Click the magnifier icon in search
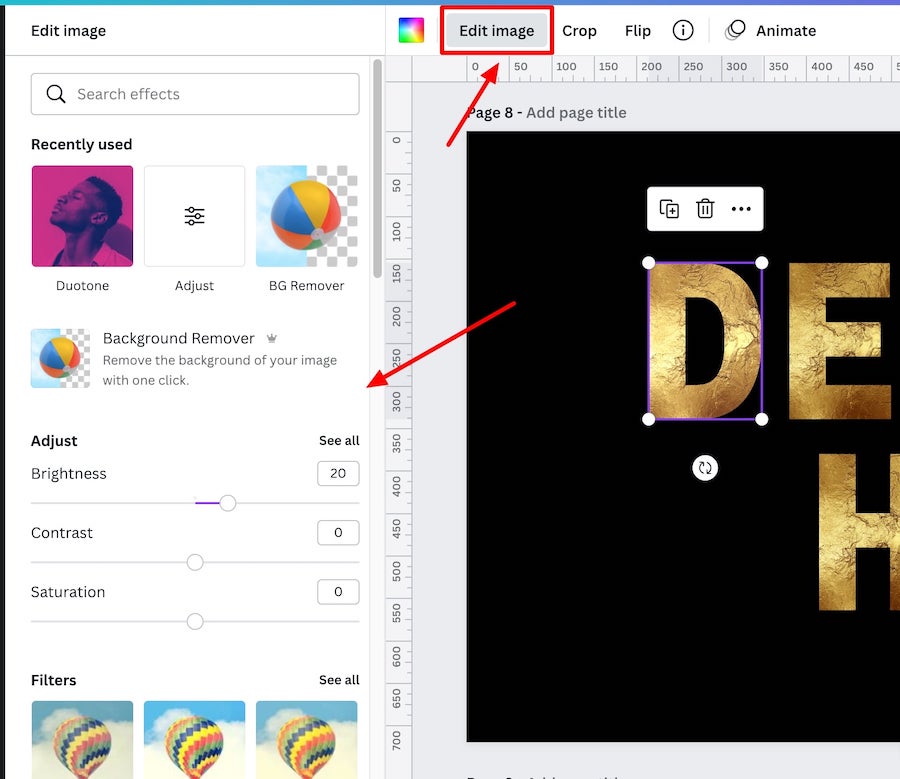The image size is (900, 779). click(56, 94)
